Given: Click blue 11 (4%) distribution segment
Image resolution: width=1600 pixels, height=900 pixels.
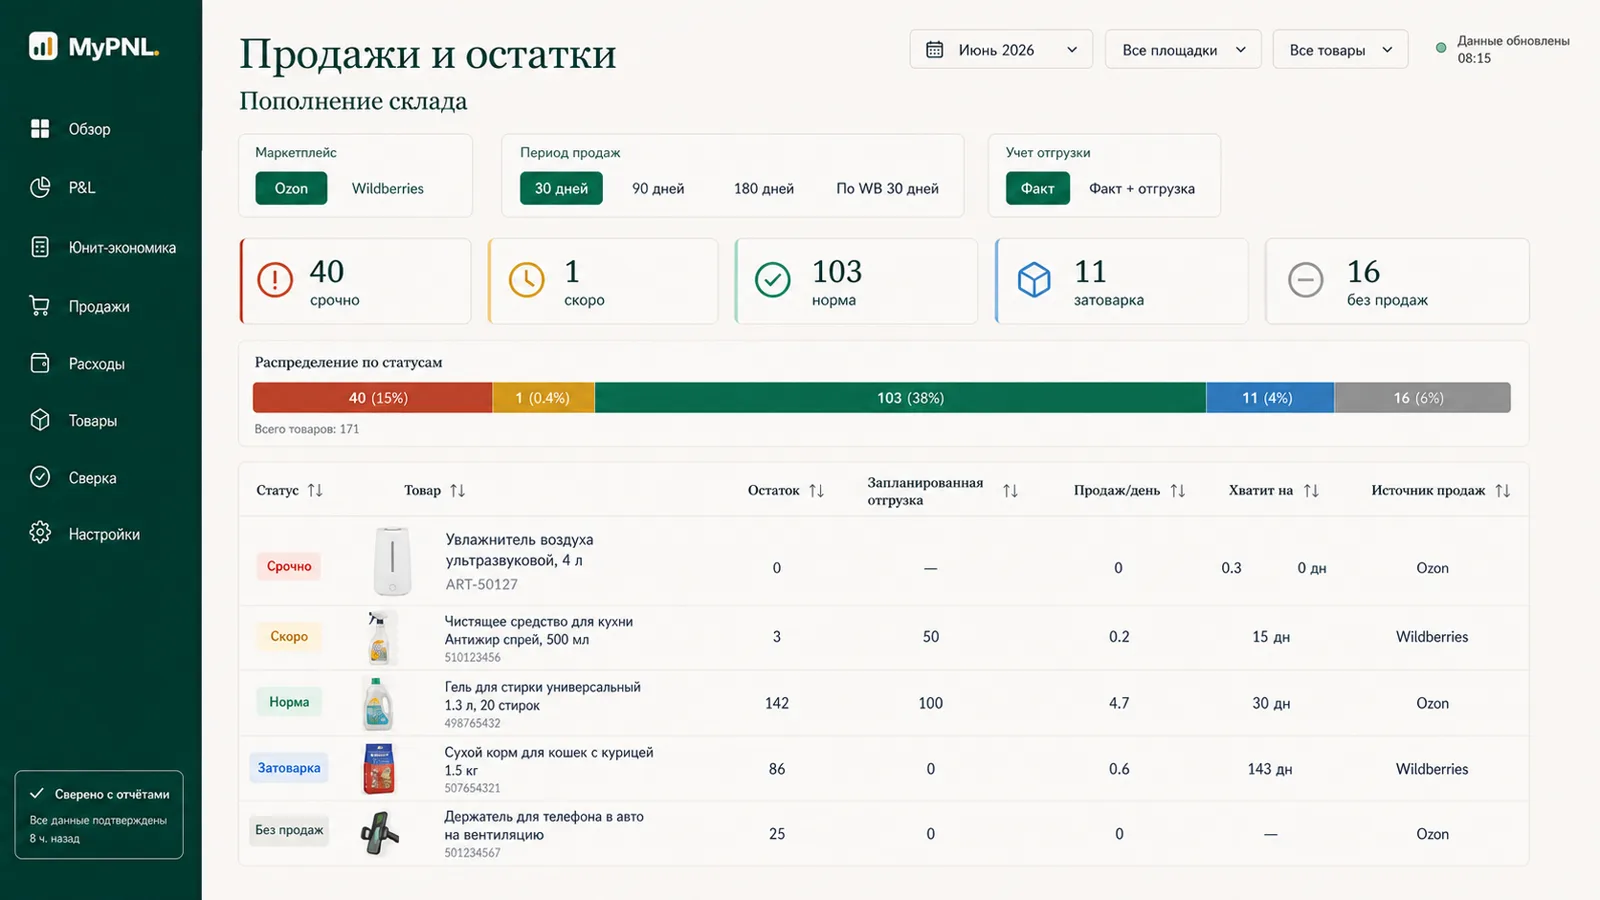Looking at the screenshot, I should pyautogui.click(x=1270, y=397).
